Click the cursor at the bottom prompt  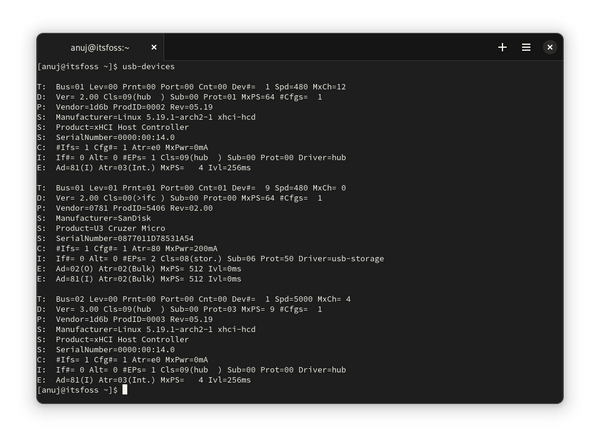[125, 390]
